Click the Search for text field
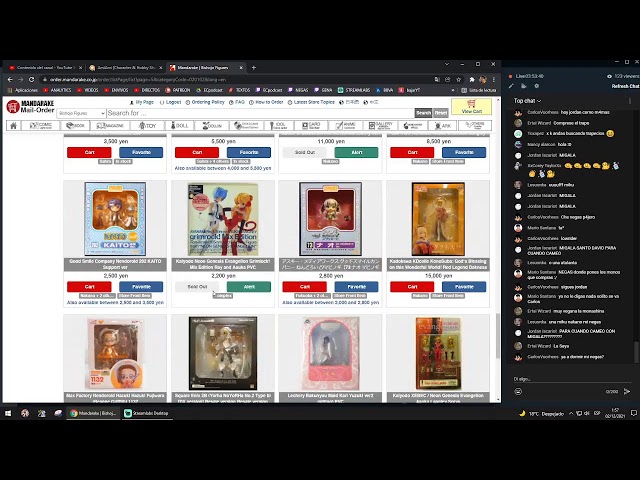The image size is (640, 480). (260, 113)
